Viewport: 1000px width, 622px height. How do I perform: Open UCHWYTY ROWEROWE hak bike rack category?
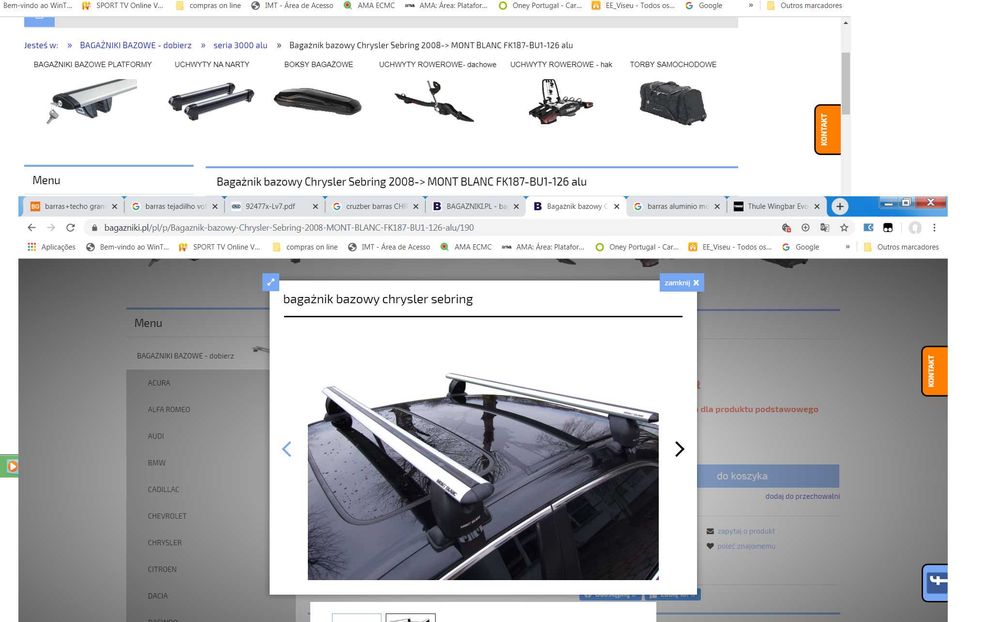[x=561, y=101]
